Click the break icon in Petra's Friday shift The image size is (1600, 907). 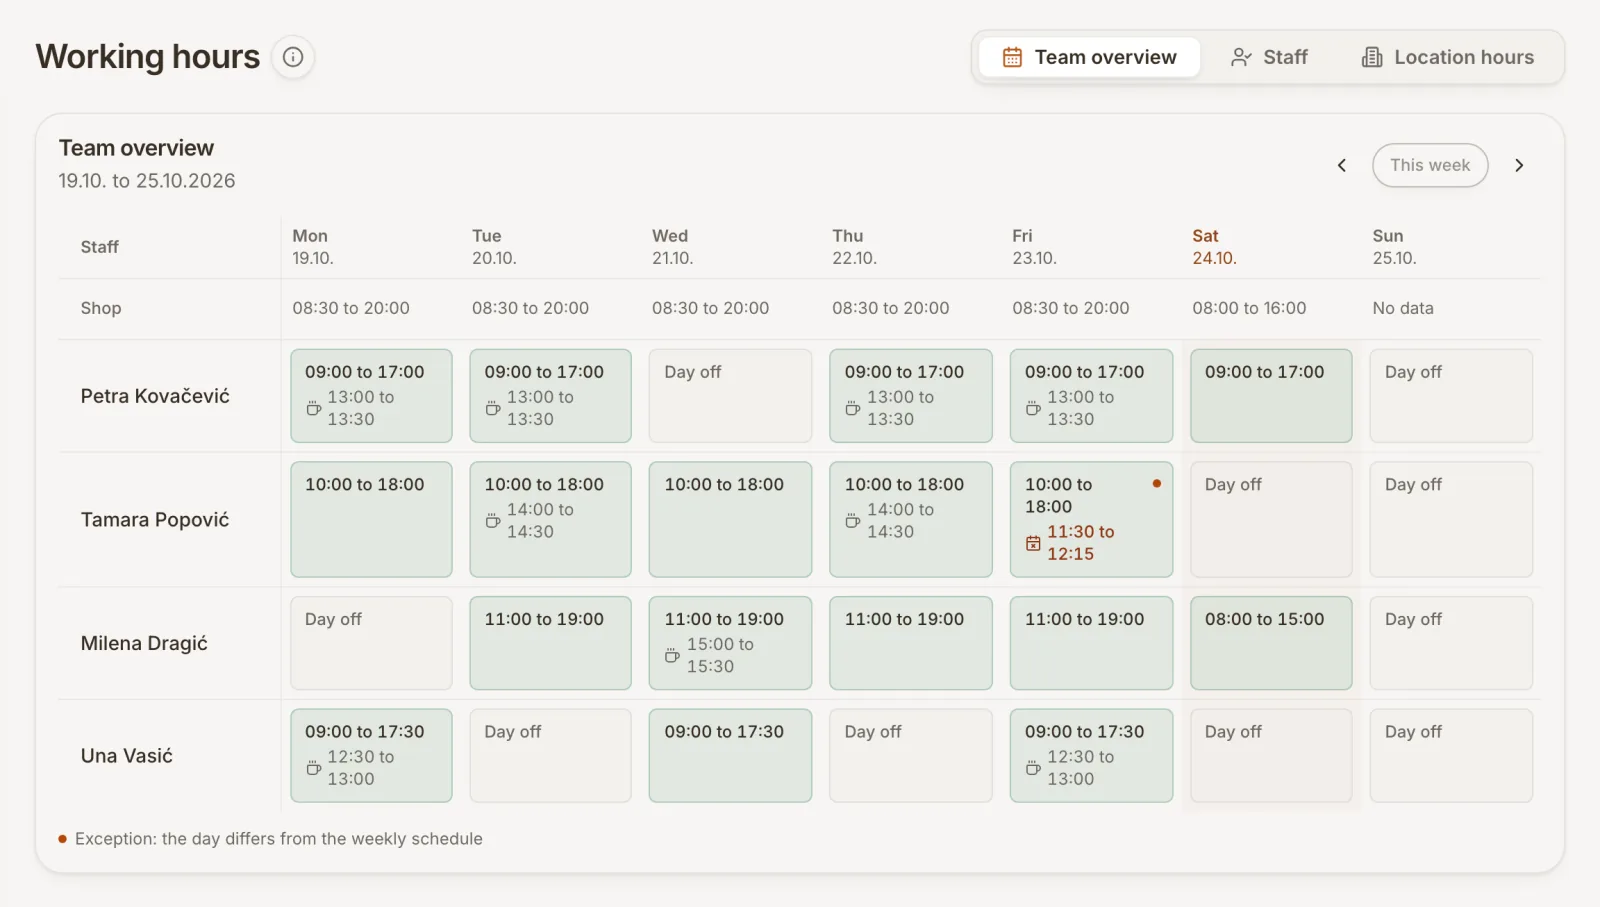point(1033,408)
